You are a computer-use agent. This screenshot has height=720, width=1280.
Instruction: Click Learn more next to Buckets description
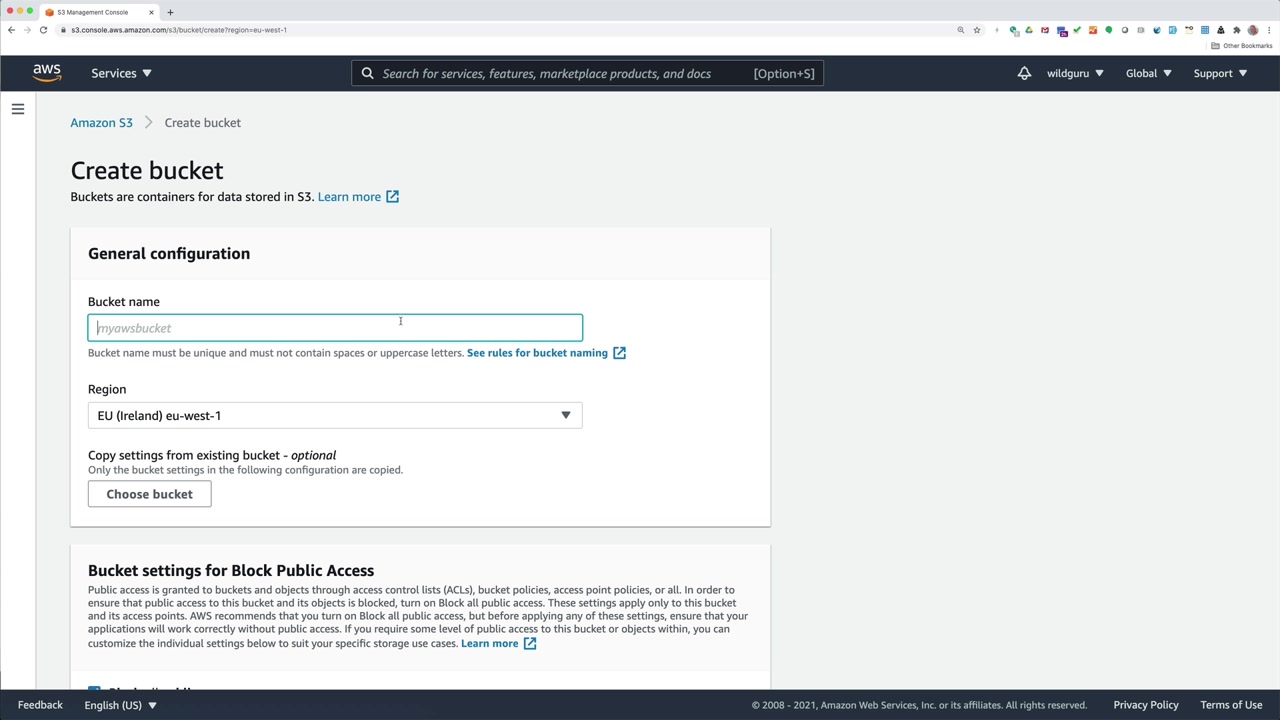coord(349,197)
